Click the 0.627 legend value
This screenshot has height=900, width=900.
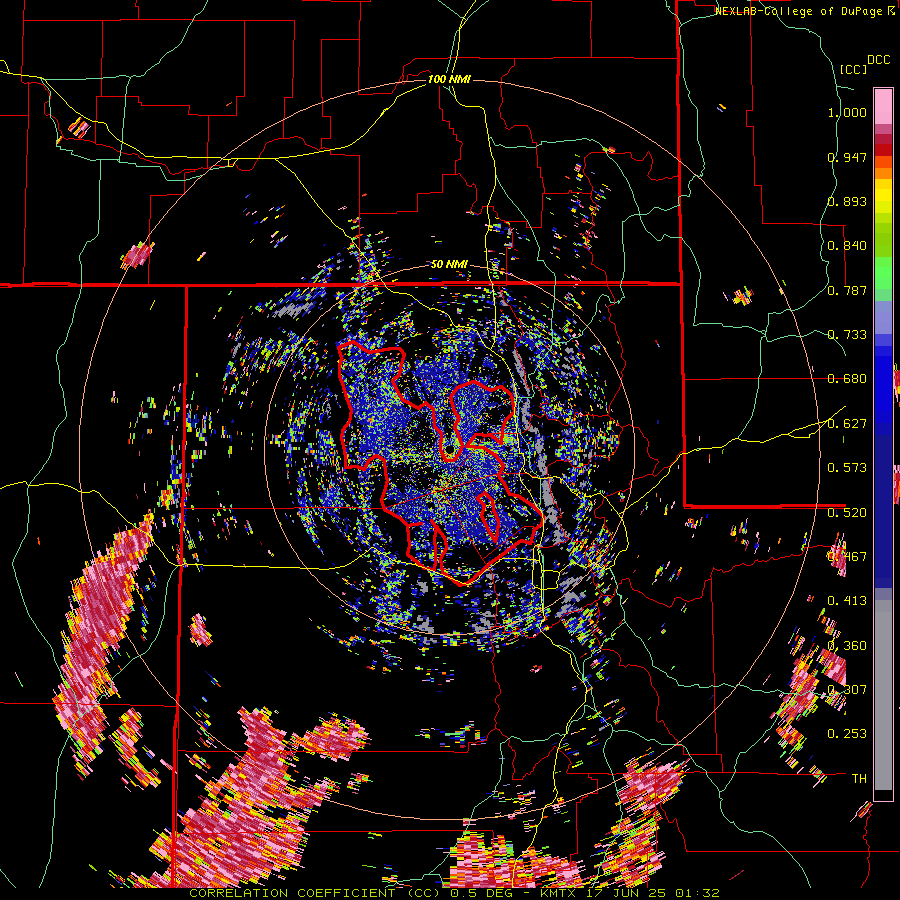point(847,424)
